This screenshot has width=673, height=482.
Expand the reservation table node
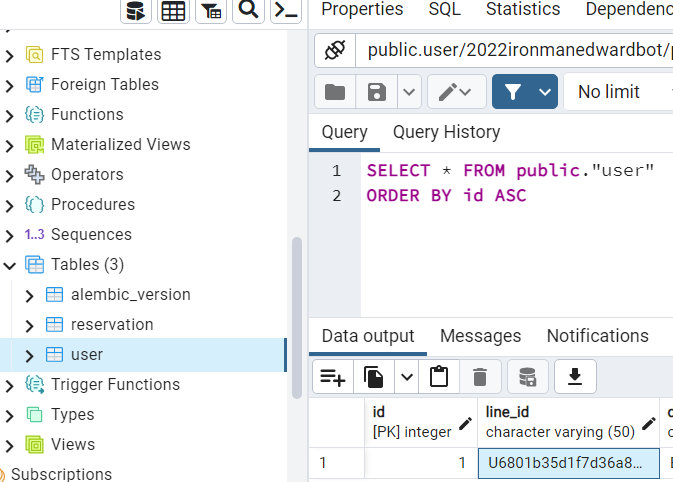coord(29,325)
